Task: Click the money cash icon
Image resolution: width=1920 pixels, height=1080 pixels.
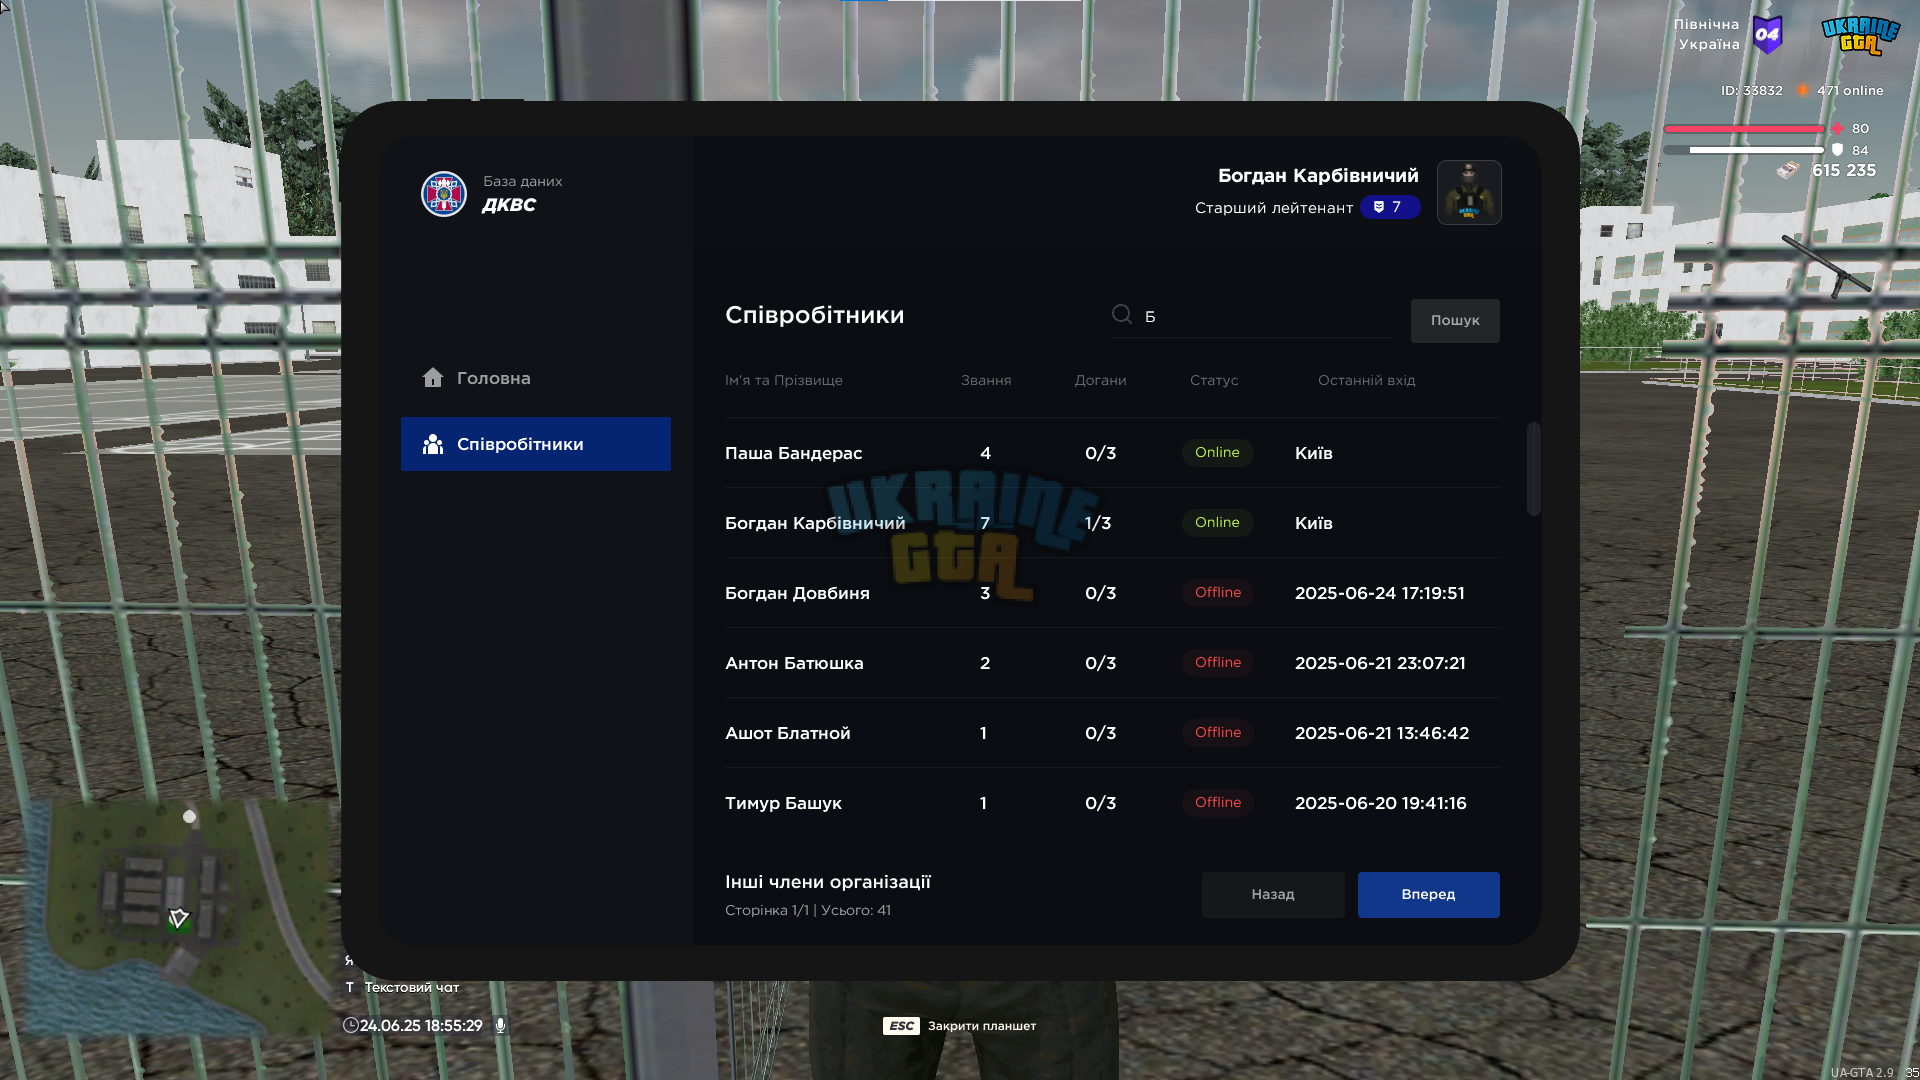Action: (1787, 171)
